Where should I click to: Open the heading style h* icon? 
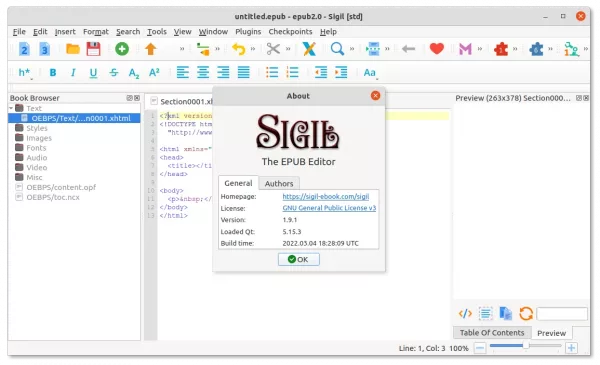pyautogui.click(x=24, y=72)
